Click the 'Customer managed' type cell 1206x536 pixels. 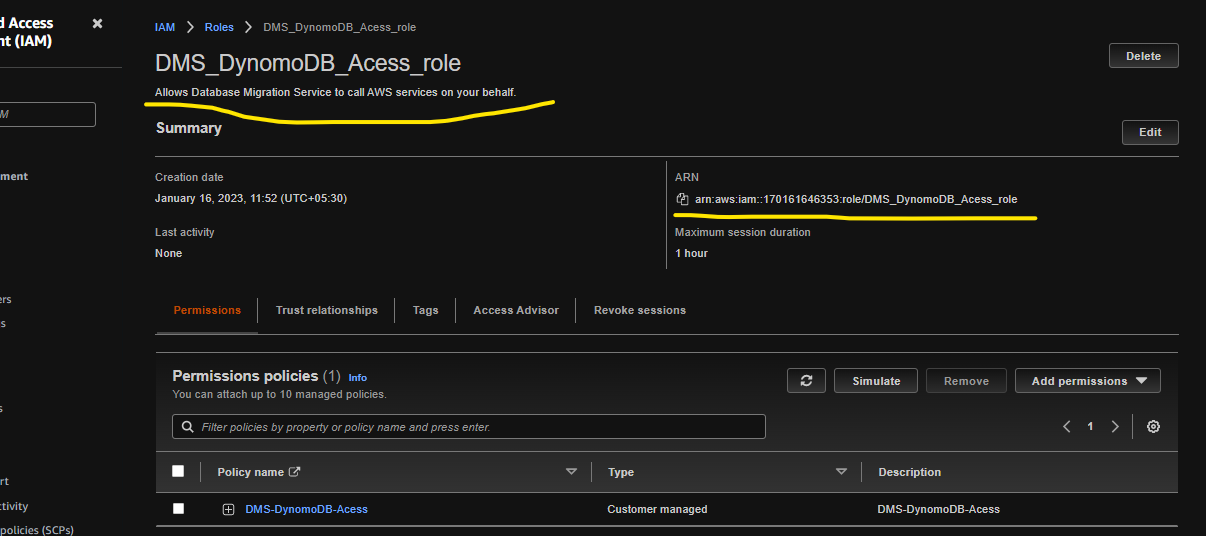pyautogui.click(x=657, y=509)
